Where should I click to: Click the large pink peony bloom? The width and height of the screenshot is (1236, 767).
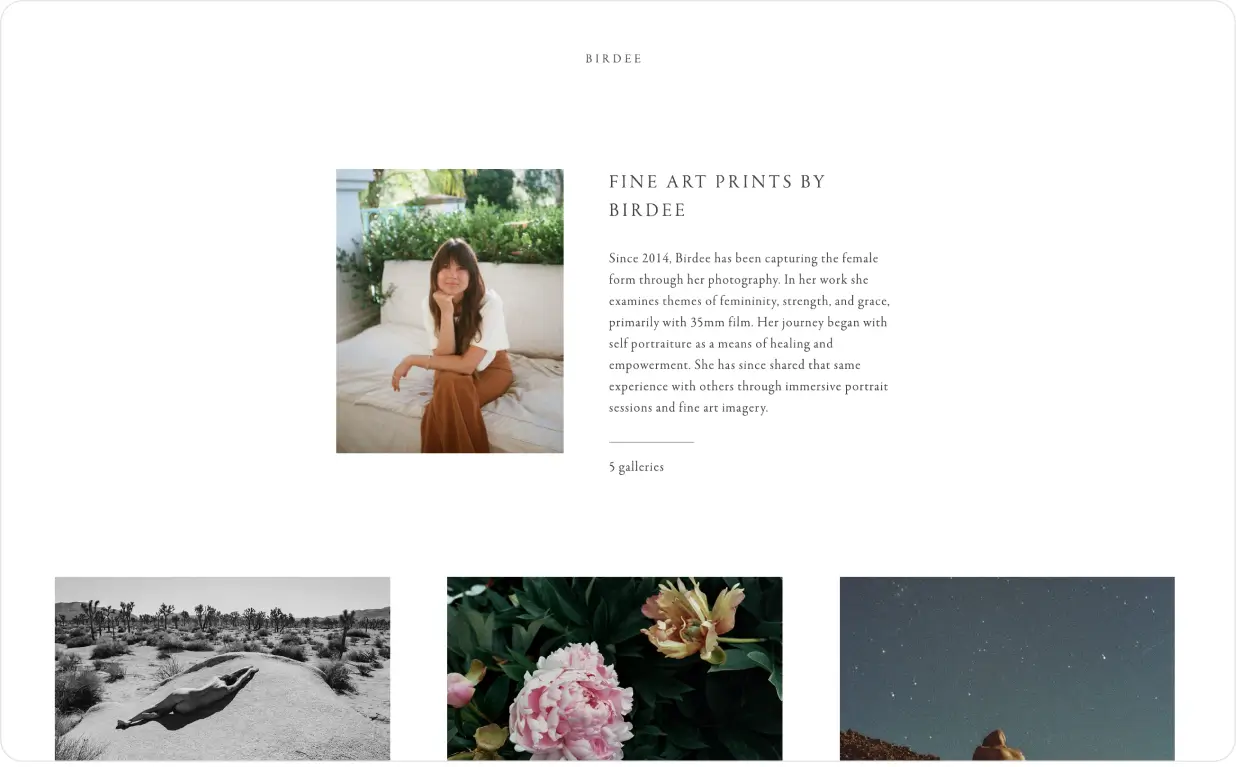571,701
